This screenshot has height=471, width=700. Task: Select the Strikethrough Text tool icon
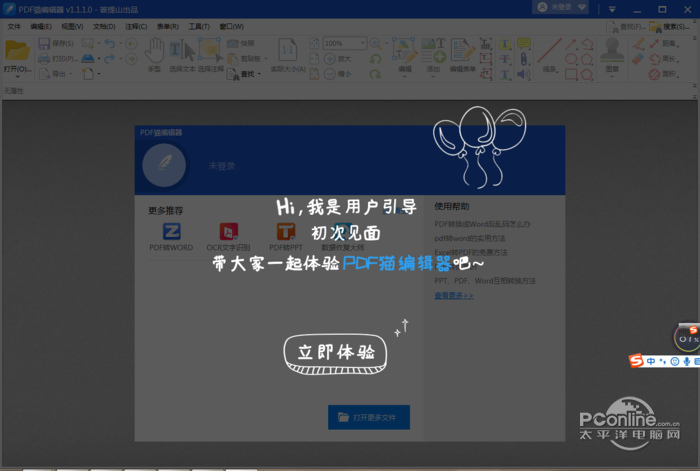coord(505,58)
